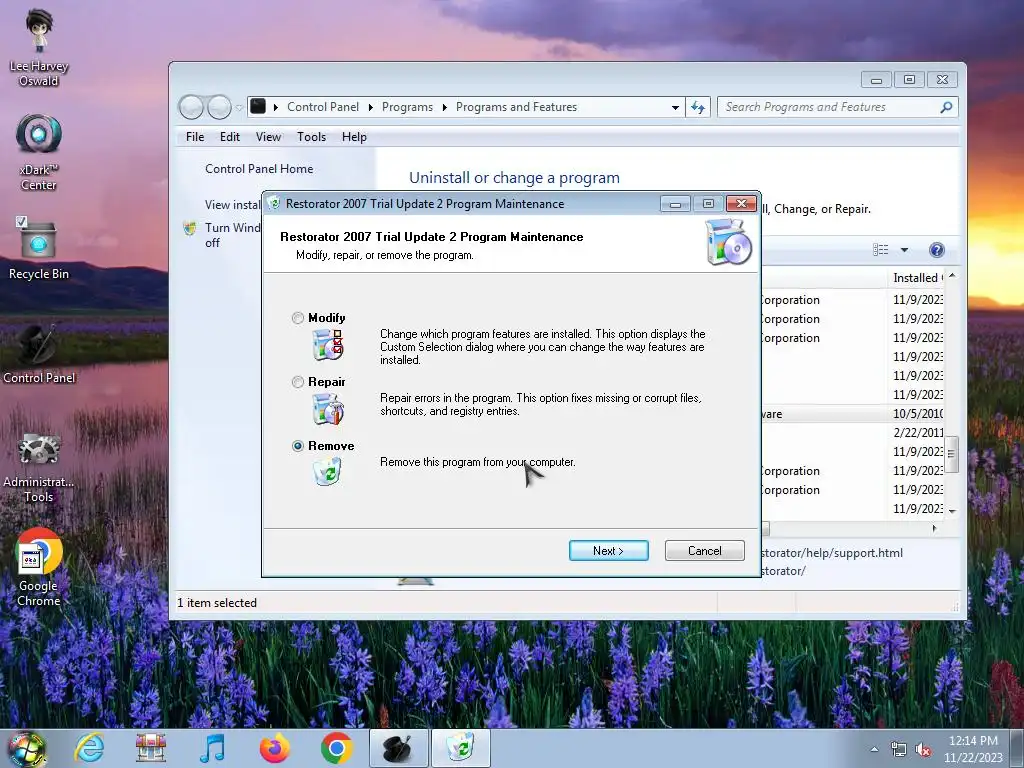
Task: Switch to the Control Panel taskbar button
Action: pyautogui.click(x=398, y=748)
